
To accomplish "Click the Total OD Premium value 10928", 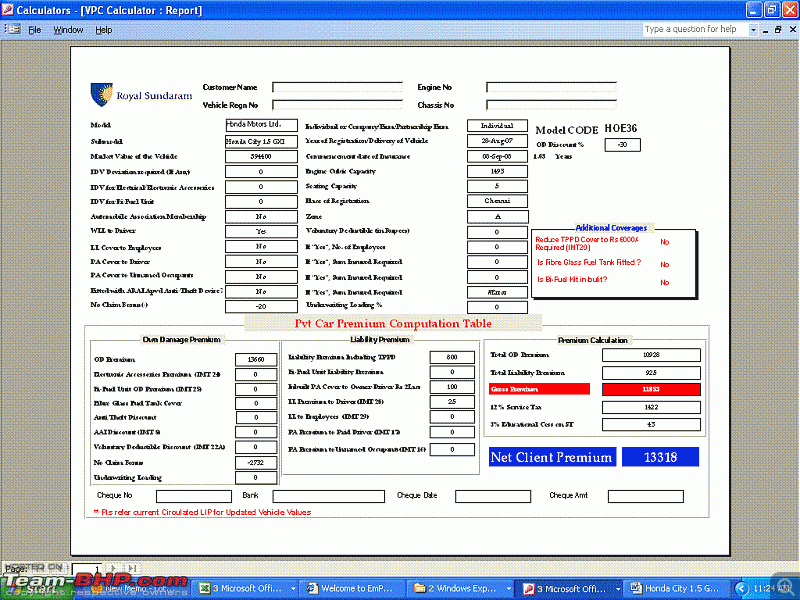I will 652,355.
